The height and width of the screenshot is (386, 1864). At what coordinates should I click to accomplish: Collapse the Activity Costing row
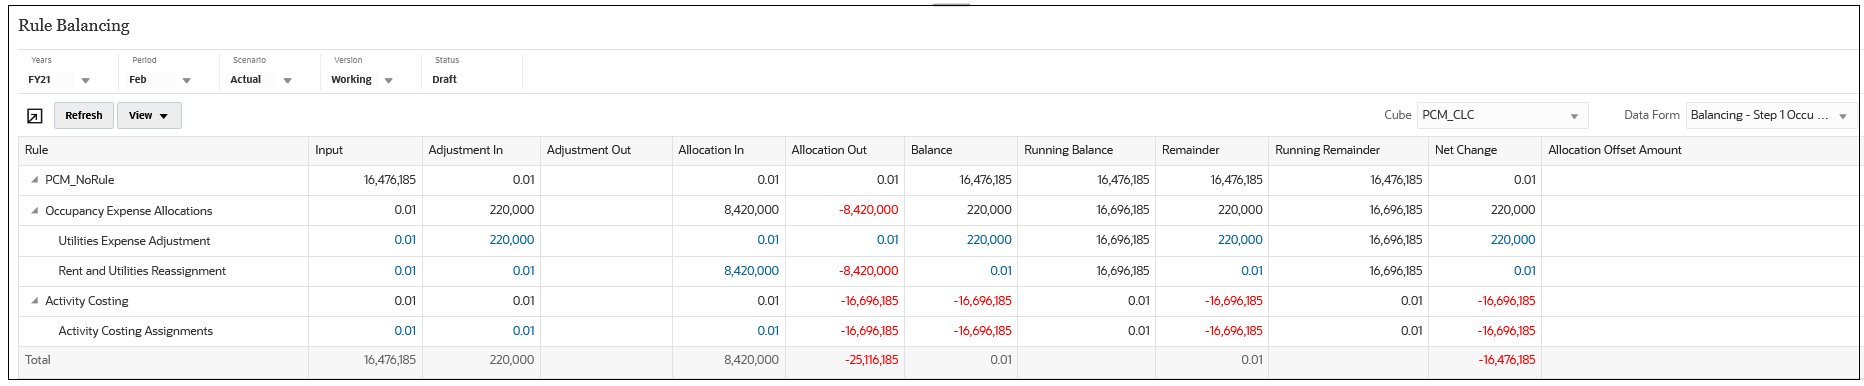(x=35, y=301)
